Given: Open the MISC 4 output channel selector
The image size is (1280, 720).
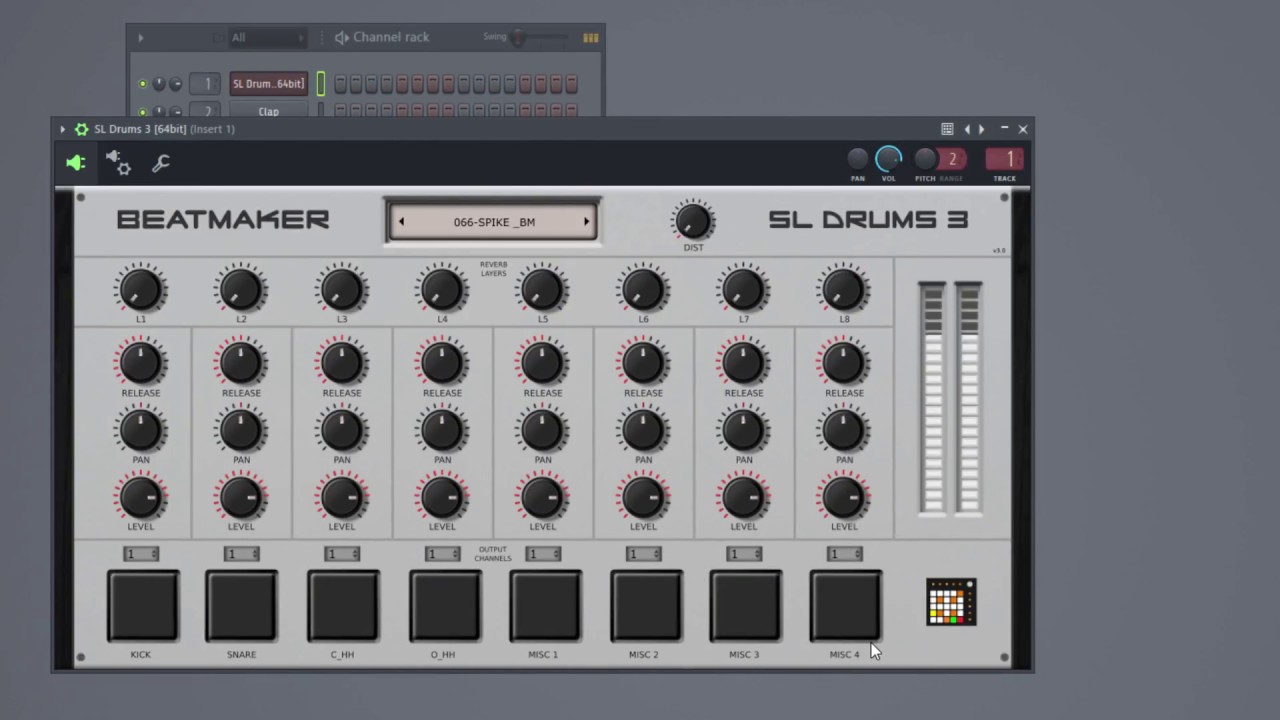Looking at the screenshot, I should coord(844,554).
